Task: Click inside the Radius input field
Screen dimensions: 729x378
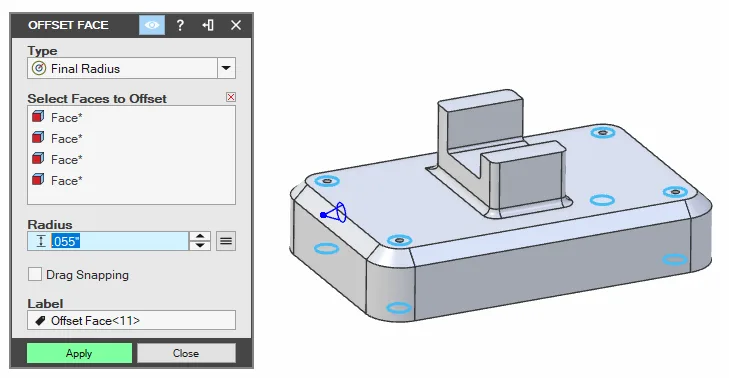Action: click(x=108, y=241)
